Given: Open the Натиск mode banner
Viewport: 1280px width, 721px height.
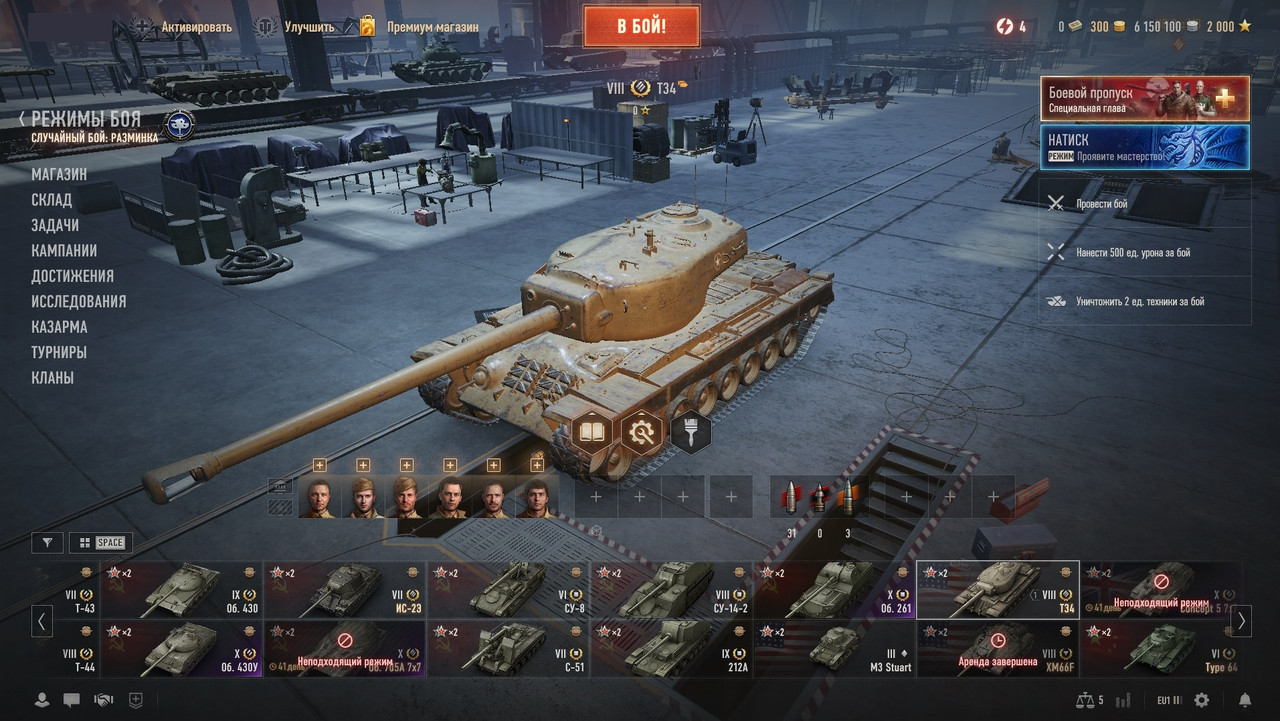Looking at the screenshot, I should pyautogui.click(x=1145, y=147).
